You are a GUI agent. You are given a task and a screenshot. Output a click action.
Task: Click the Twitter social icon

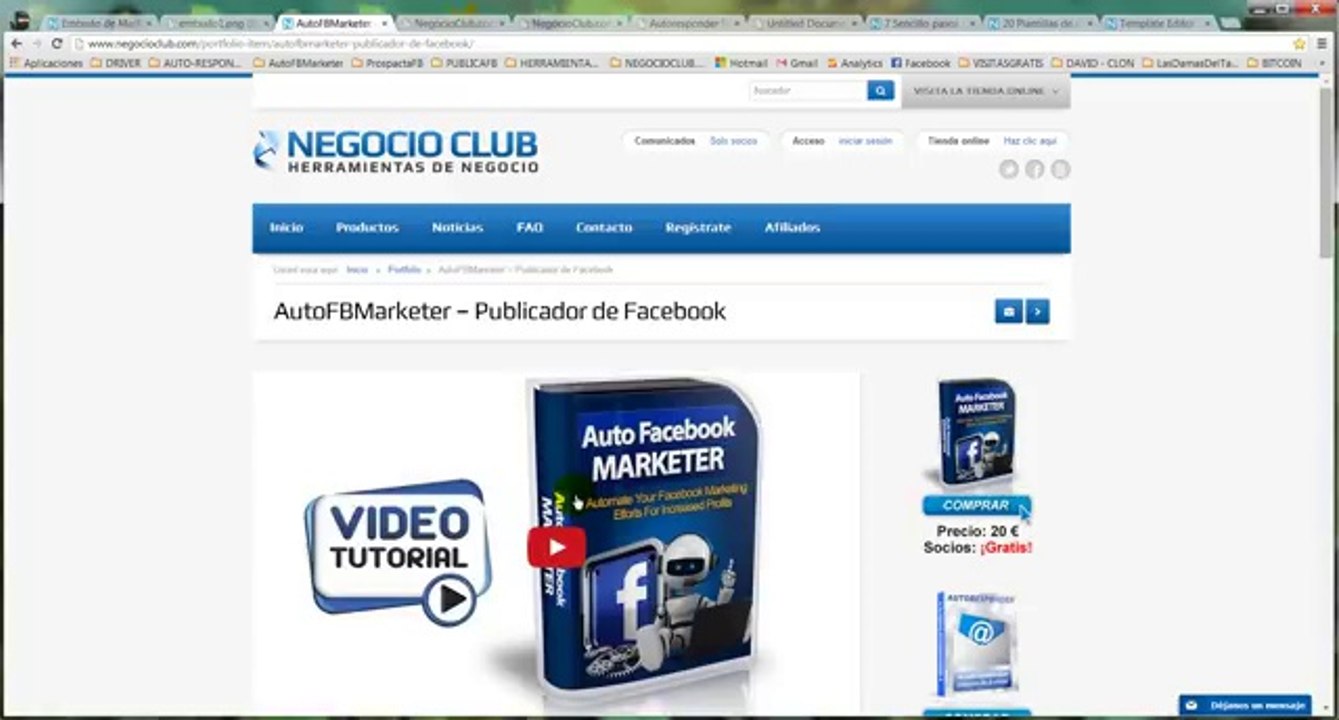(x=1009, y=169)
